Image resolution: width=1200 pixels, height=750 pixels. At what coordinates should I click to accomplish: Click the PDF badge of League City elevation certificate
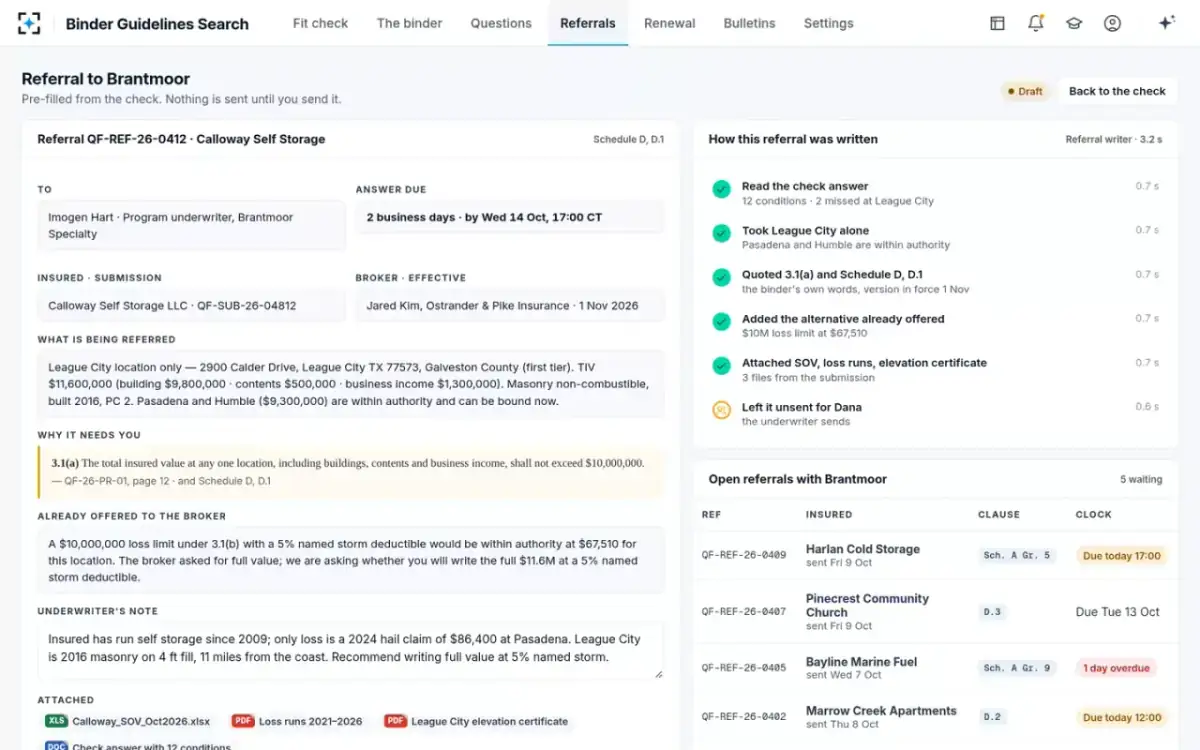click(x=395, y=721)
